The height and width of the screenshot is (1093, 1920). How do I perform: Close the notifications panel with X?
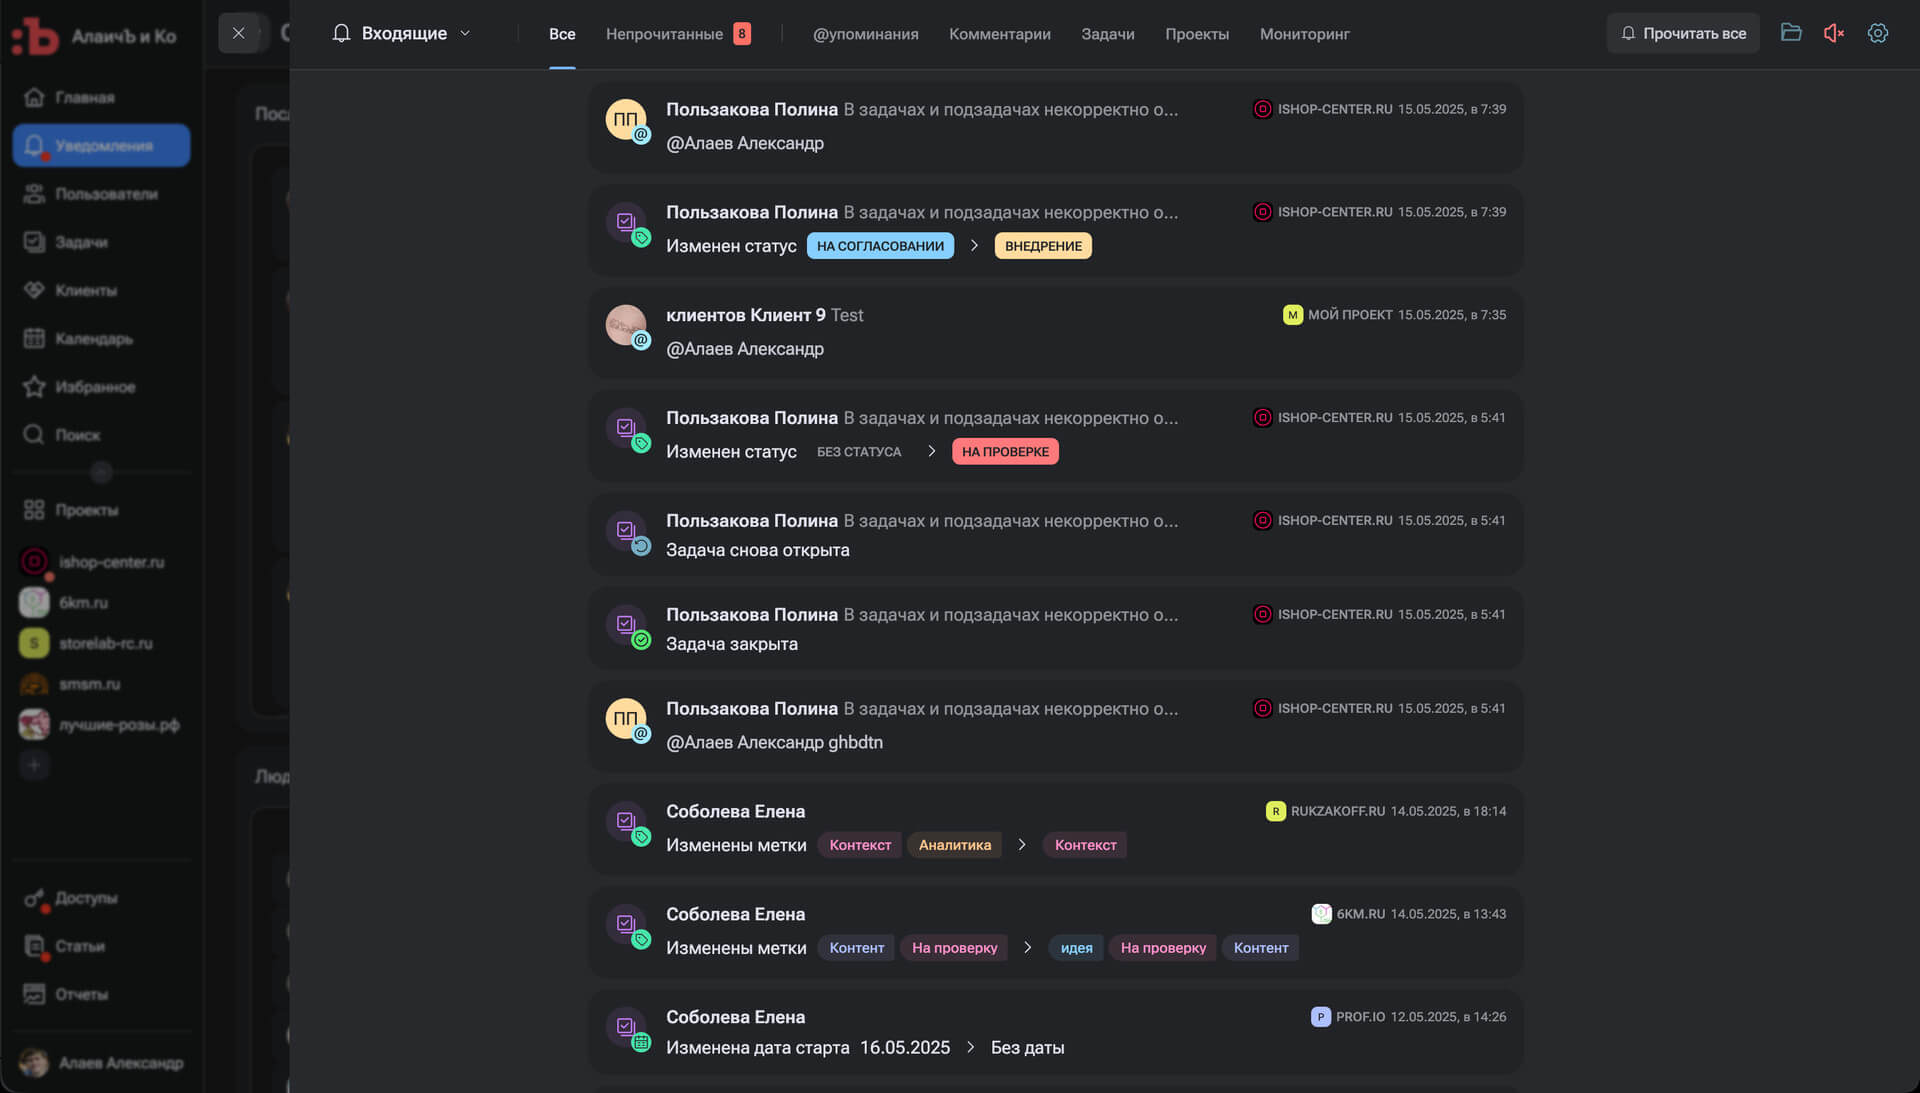click(238, 33)
